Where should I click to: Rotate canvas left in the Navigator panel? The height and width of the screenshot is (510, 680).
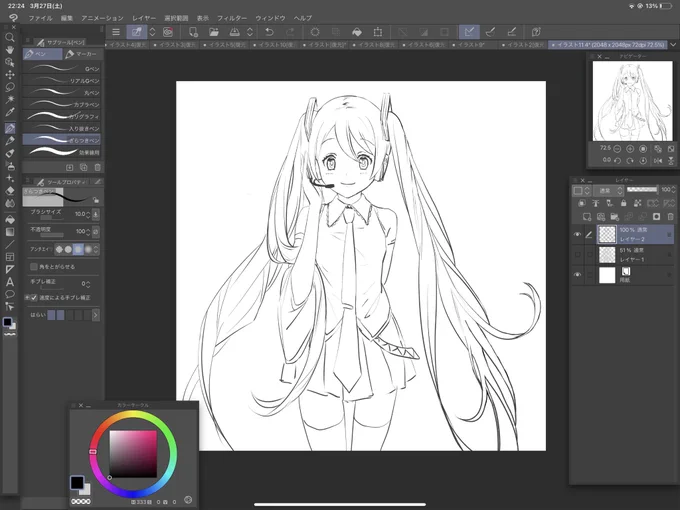(617, 160)
